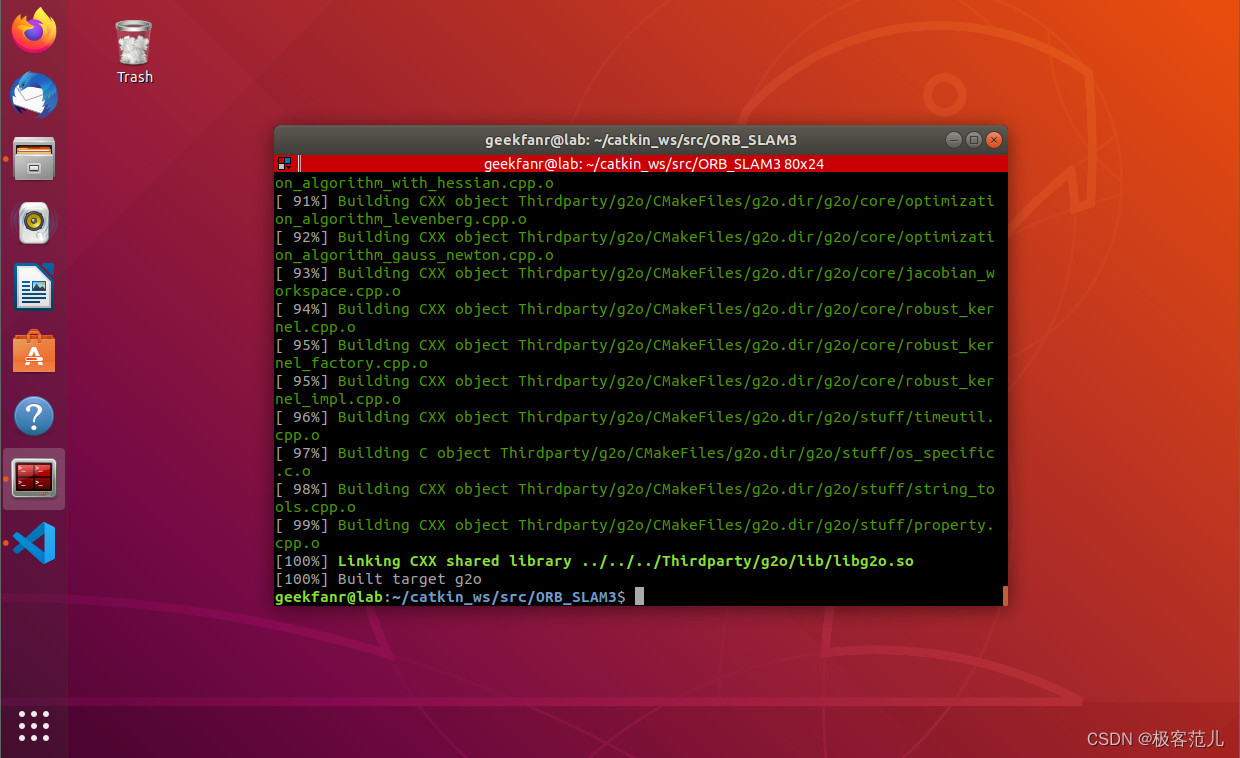
Task: Maximize the terminal window
Action: pyautogui.click(x=974, y=140)
